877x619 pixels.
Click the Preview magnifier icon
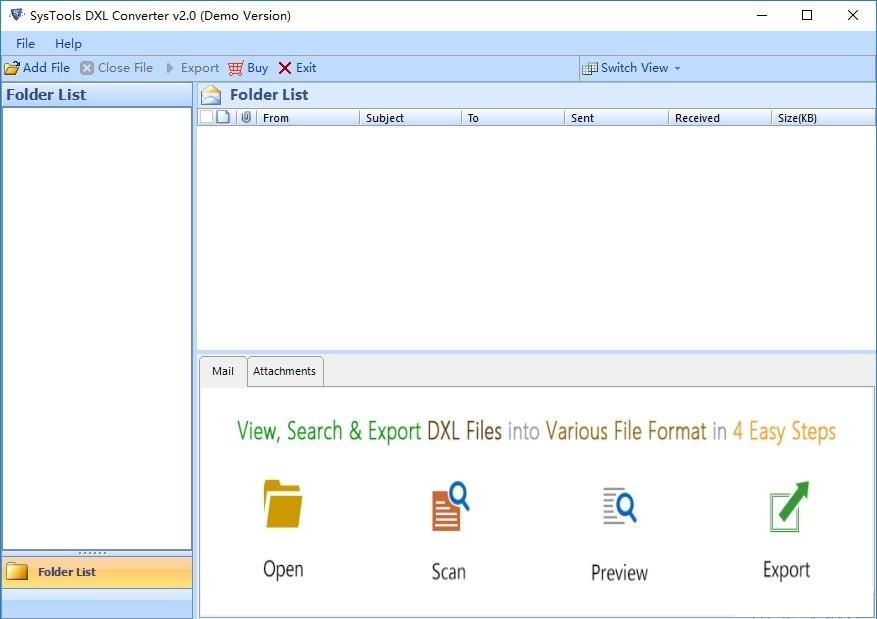pyautogui.click(x=619, y=507)
